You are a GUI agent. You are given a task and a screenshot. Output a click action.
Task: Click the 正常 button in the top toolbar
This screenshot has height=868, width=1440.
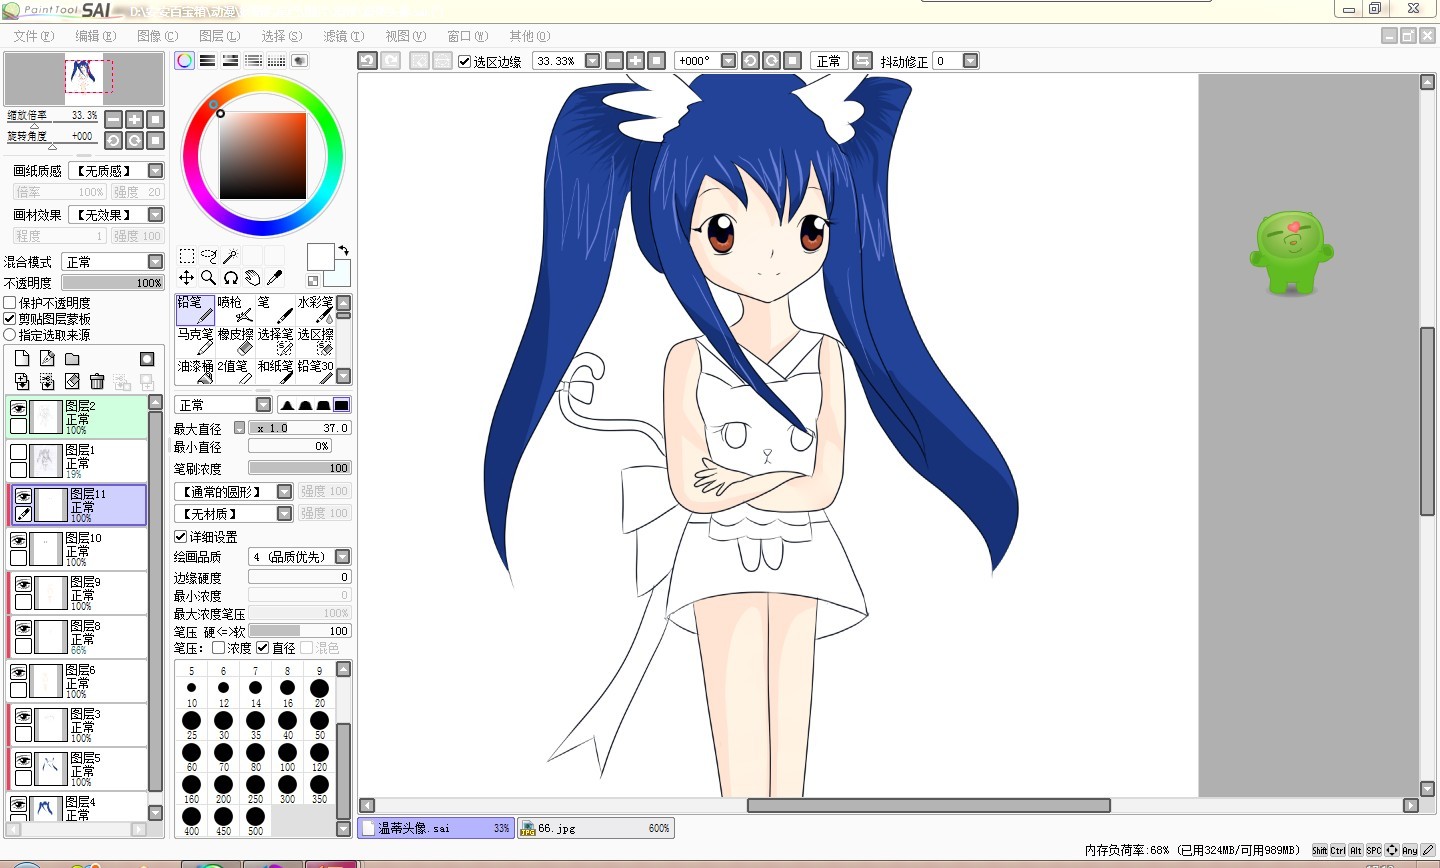pyautogui.click(x=829, y=61)
